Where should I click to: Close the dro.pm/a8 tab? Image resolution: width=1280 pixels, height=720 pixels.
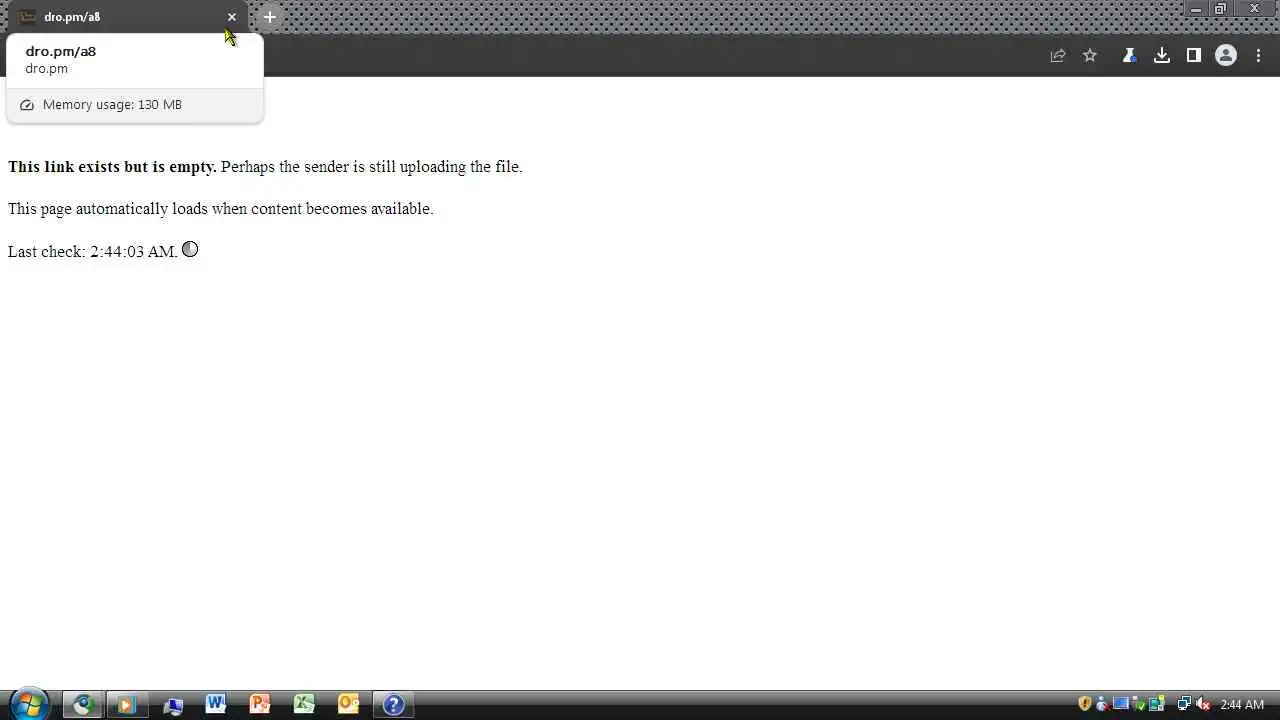pos(232,17)
